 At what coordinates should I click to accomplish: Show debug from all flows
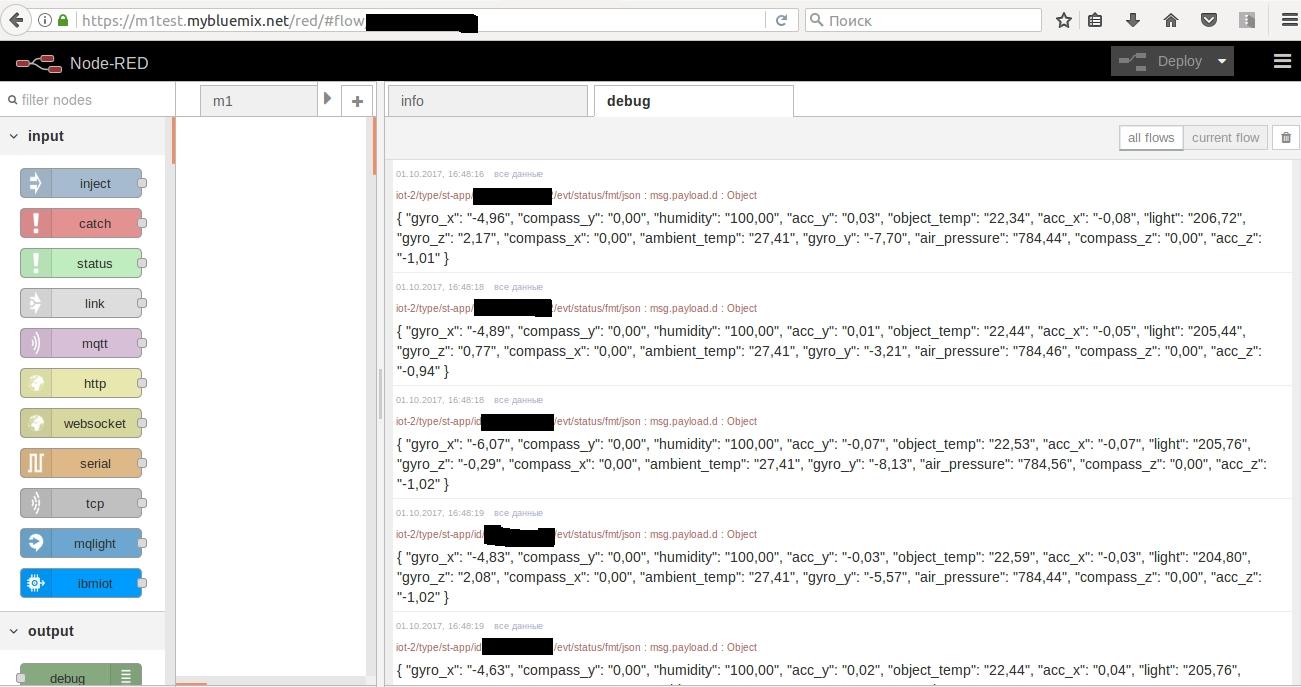click(1151, 138)
